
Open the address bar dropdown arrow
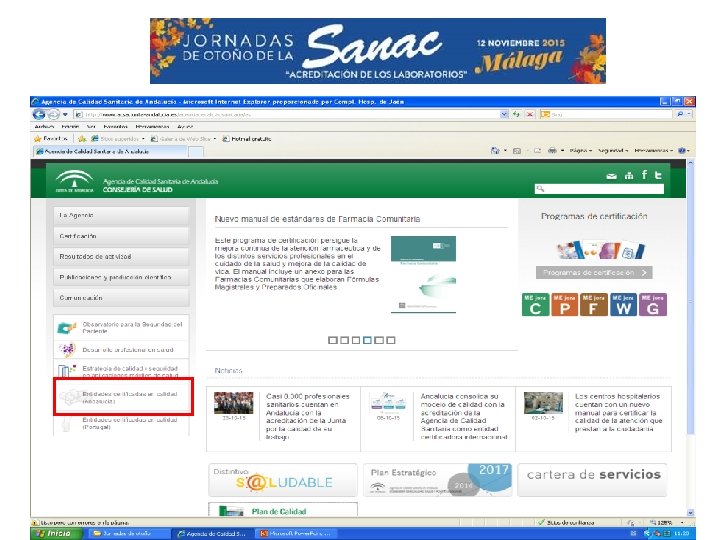504,114
